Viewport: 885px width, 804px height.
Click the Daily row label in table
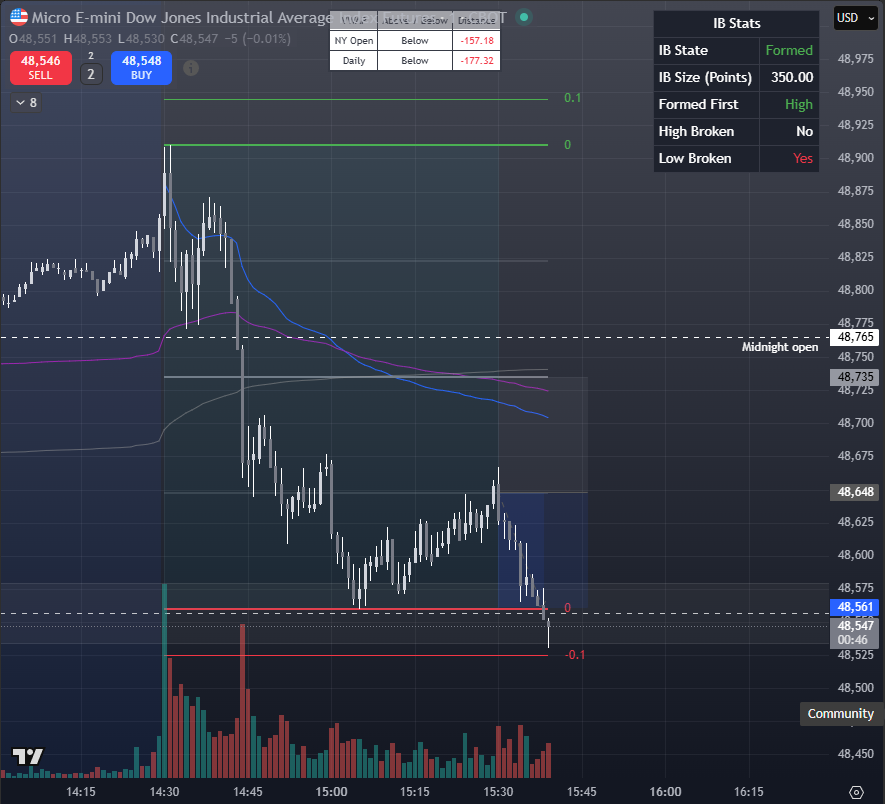coord(353,60)
